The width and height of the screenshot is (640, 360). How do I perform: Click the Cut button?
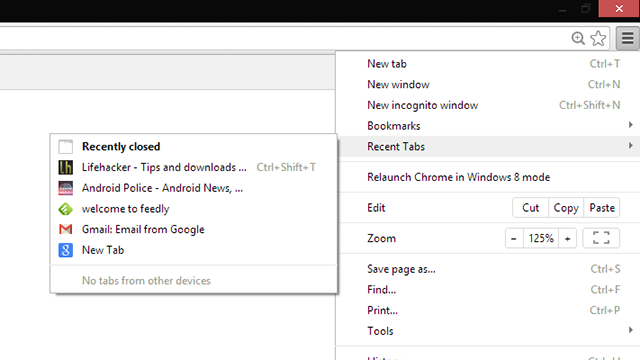coord(531,208)
